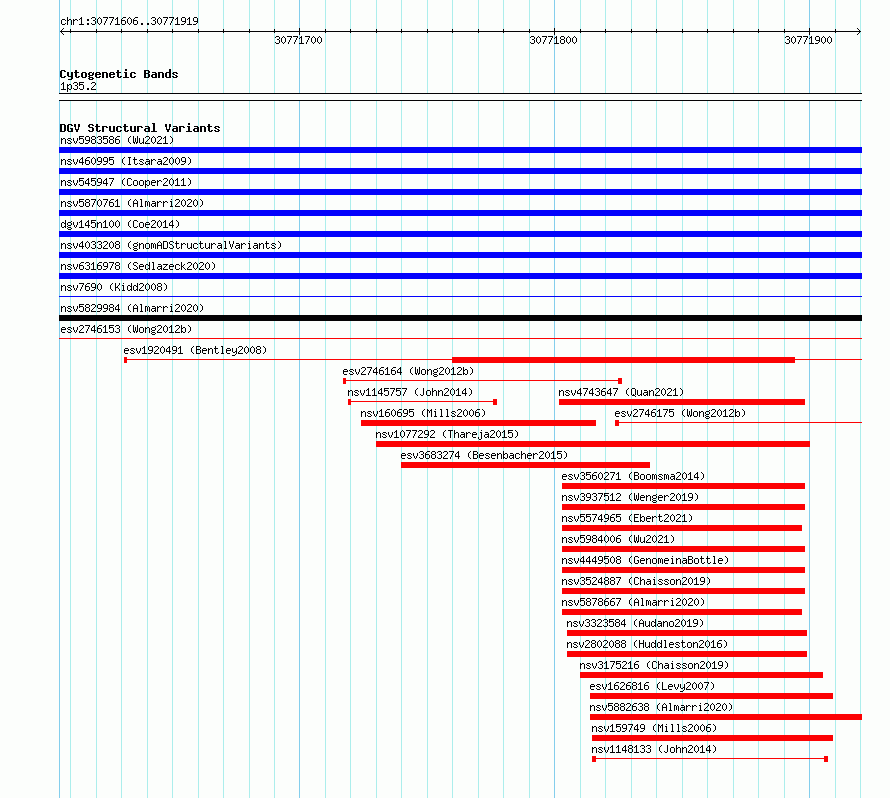Click the chr1:30771606..30771919 range label
890x798 pixels.
pos(129,21)
